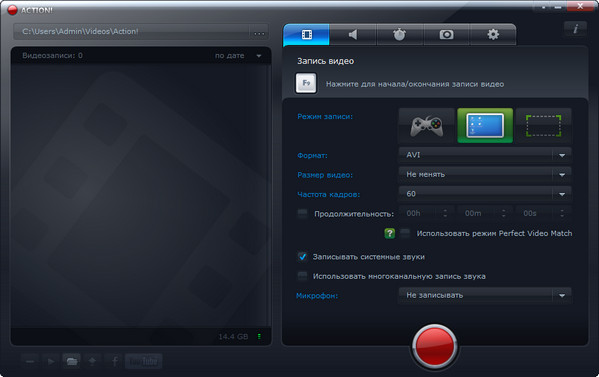599x377 pixels.
Task: Enable многоканальную запись звука checkbox
Action: tap(302, 276)
